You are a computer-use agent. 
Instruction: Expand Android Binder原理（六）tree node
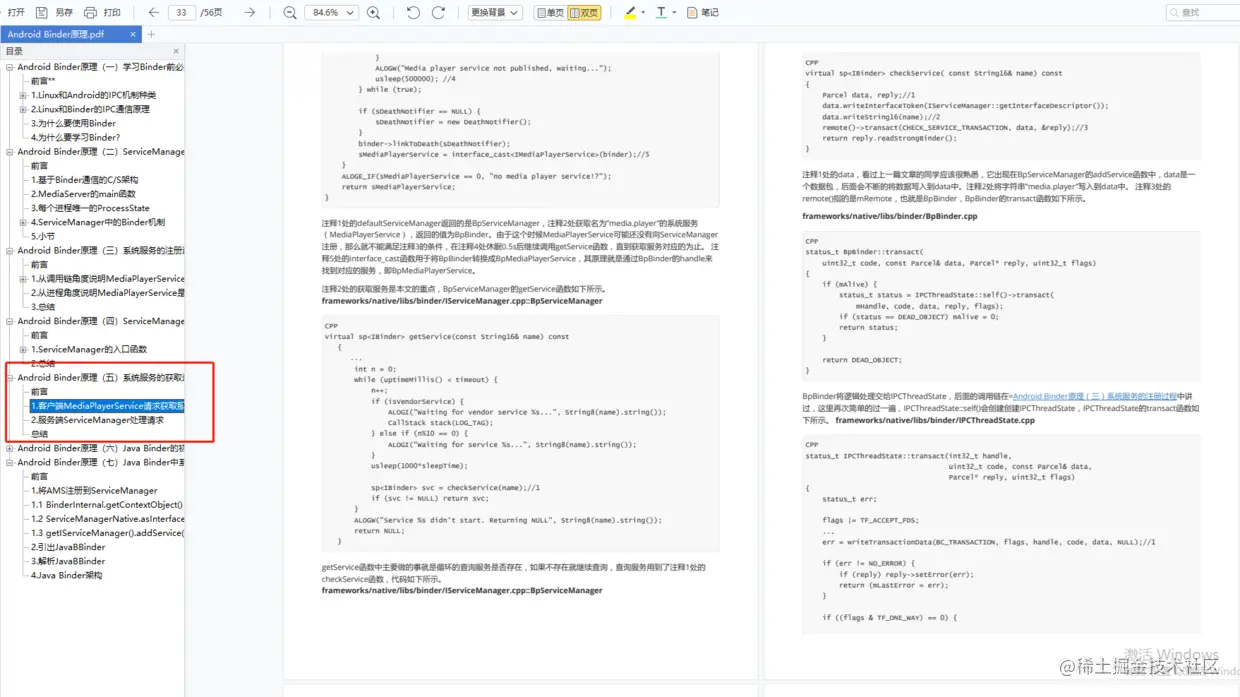10,448
